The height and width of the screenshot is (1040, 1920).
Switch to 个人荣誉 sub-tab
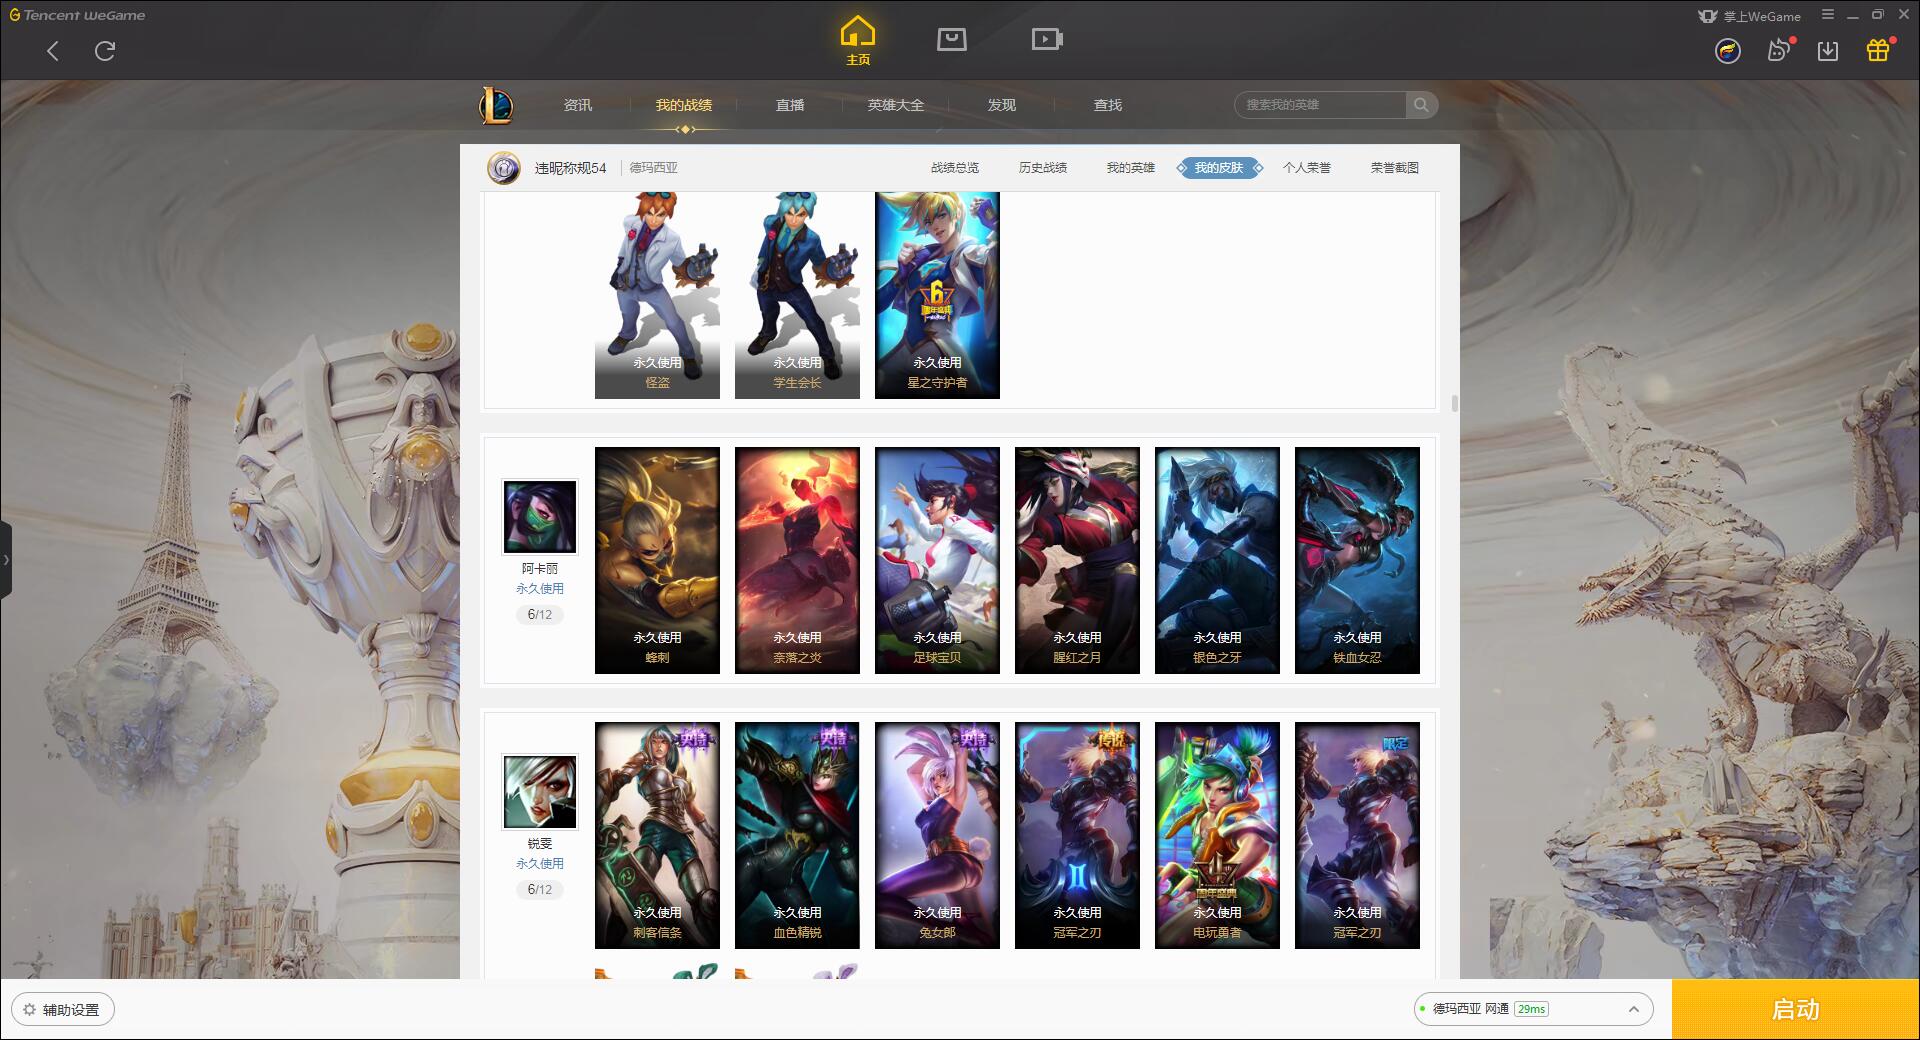[x=1307, y=168]
